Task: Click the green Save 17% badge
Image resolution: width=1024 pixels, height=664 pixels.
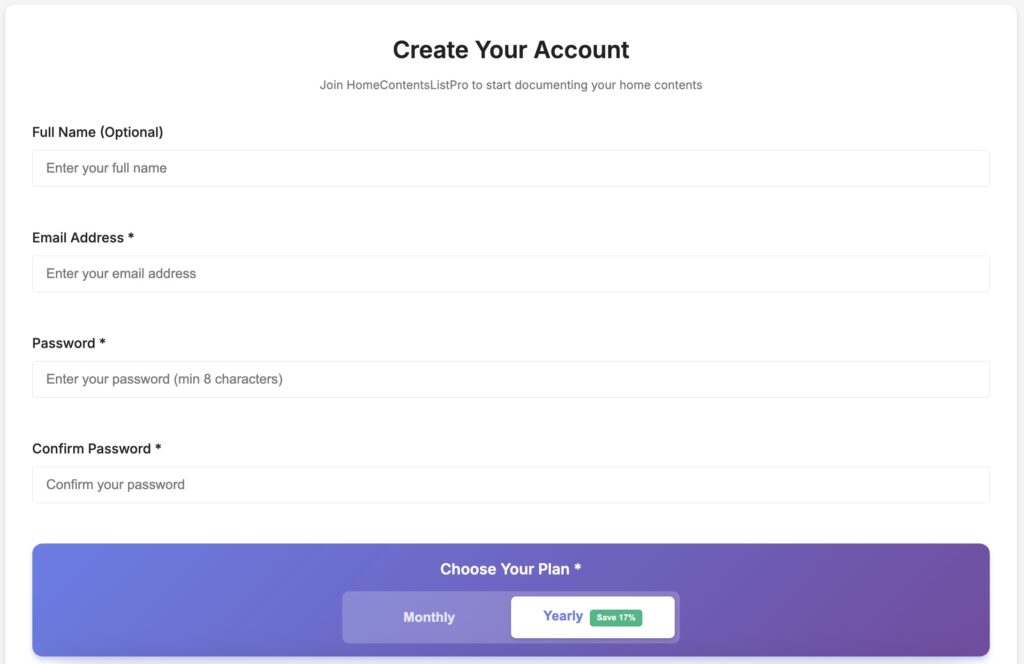Action: tap(614, 617)
